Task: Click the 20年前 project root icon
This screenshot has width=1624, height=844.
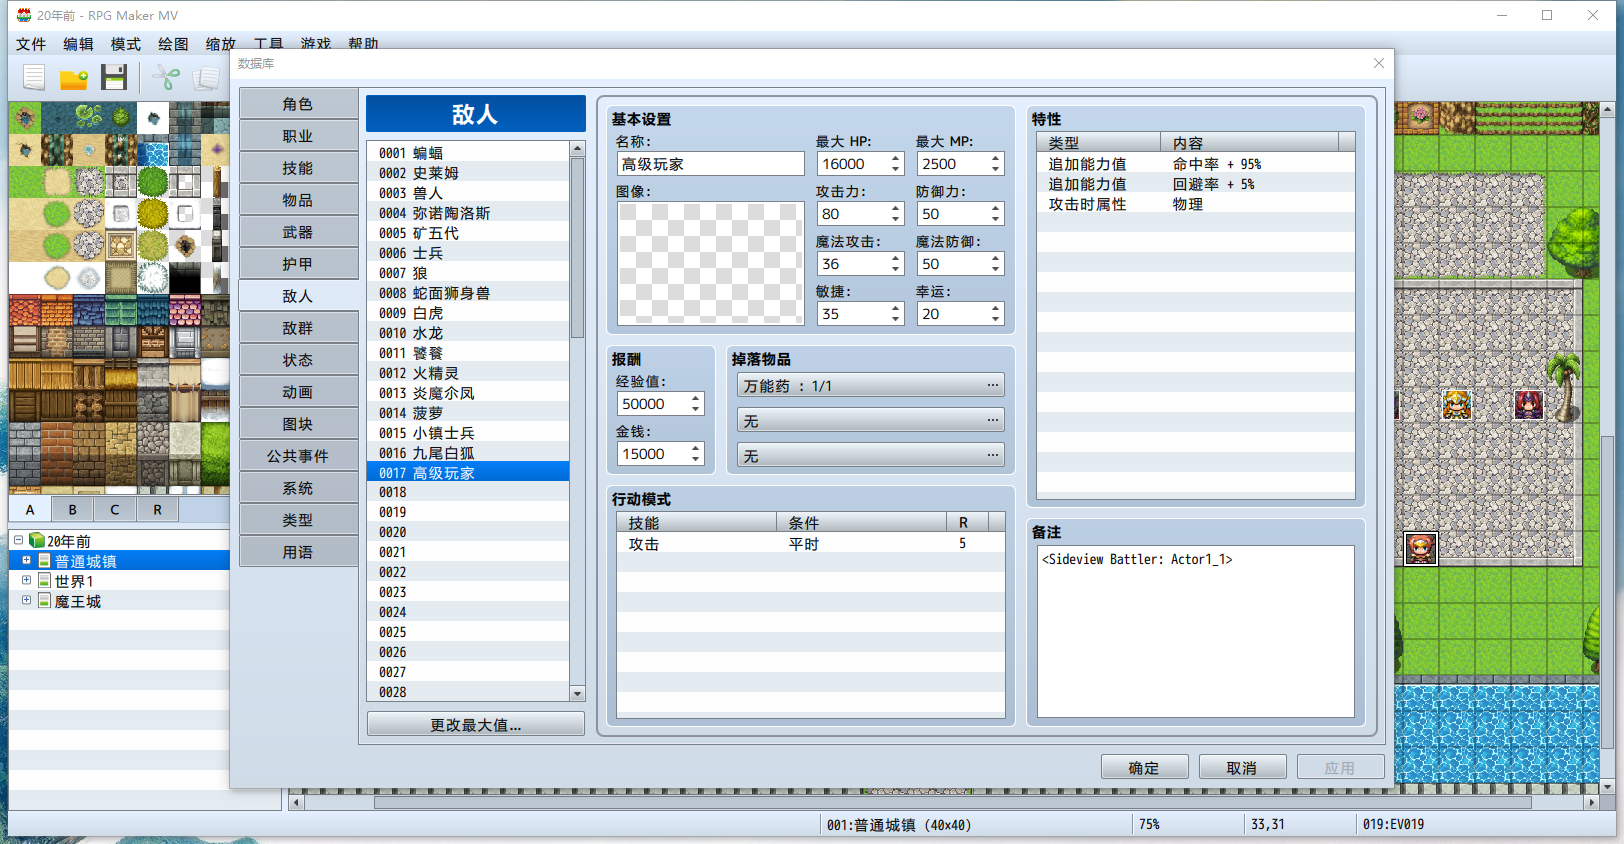Action: 37,540
